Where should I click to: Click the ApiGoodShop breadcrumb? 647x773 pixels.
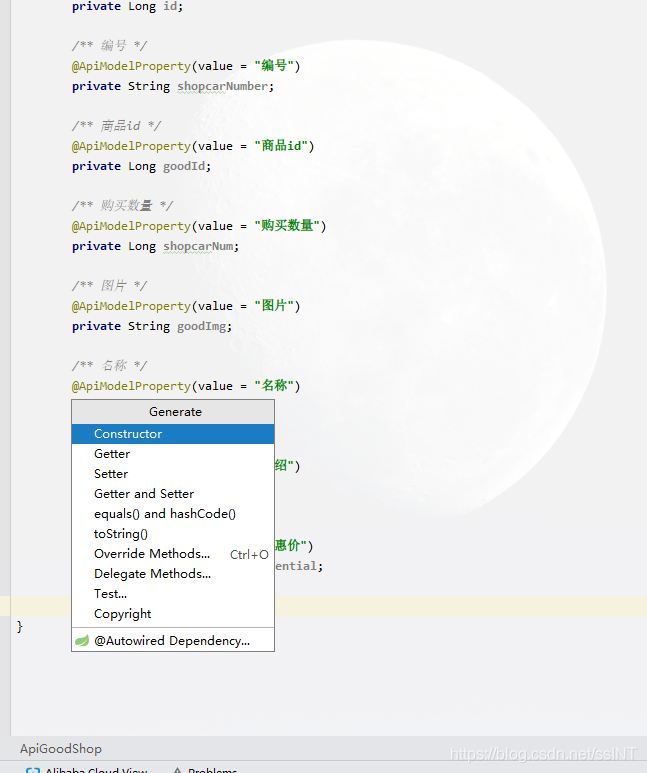pyautogui.click(x=61, y=748)
